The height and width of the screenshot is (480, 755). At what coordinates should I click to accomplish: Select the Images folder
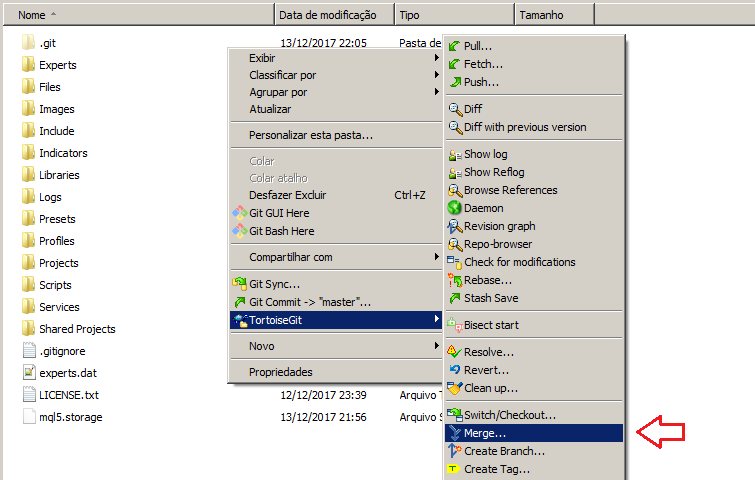pos(48,109)
